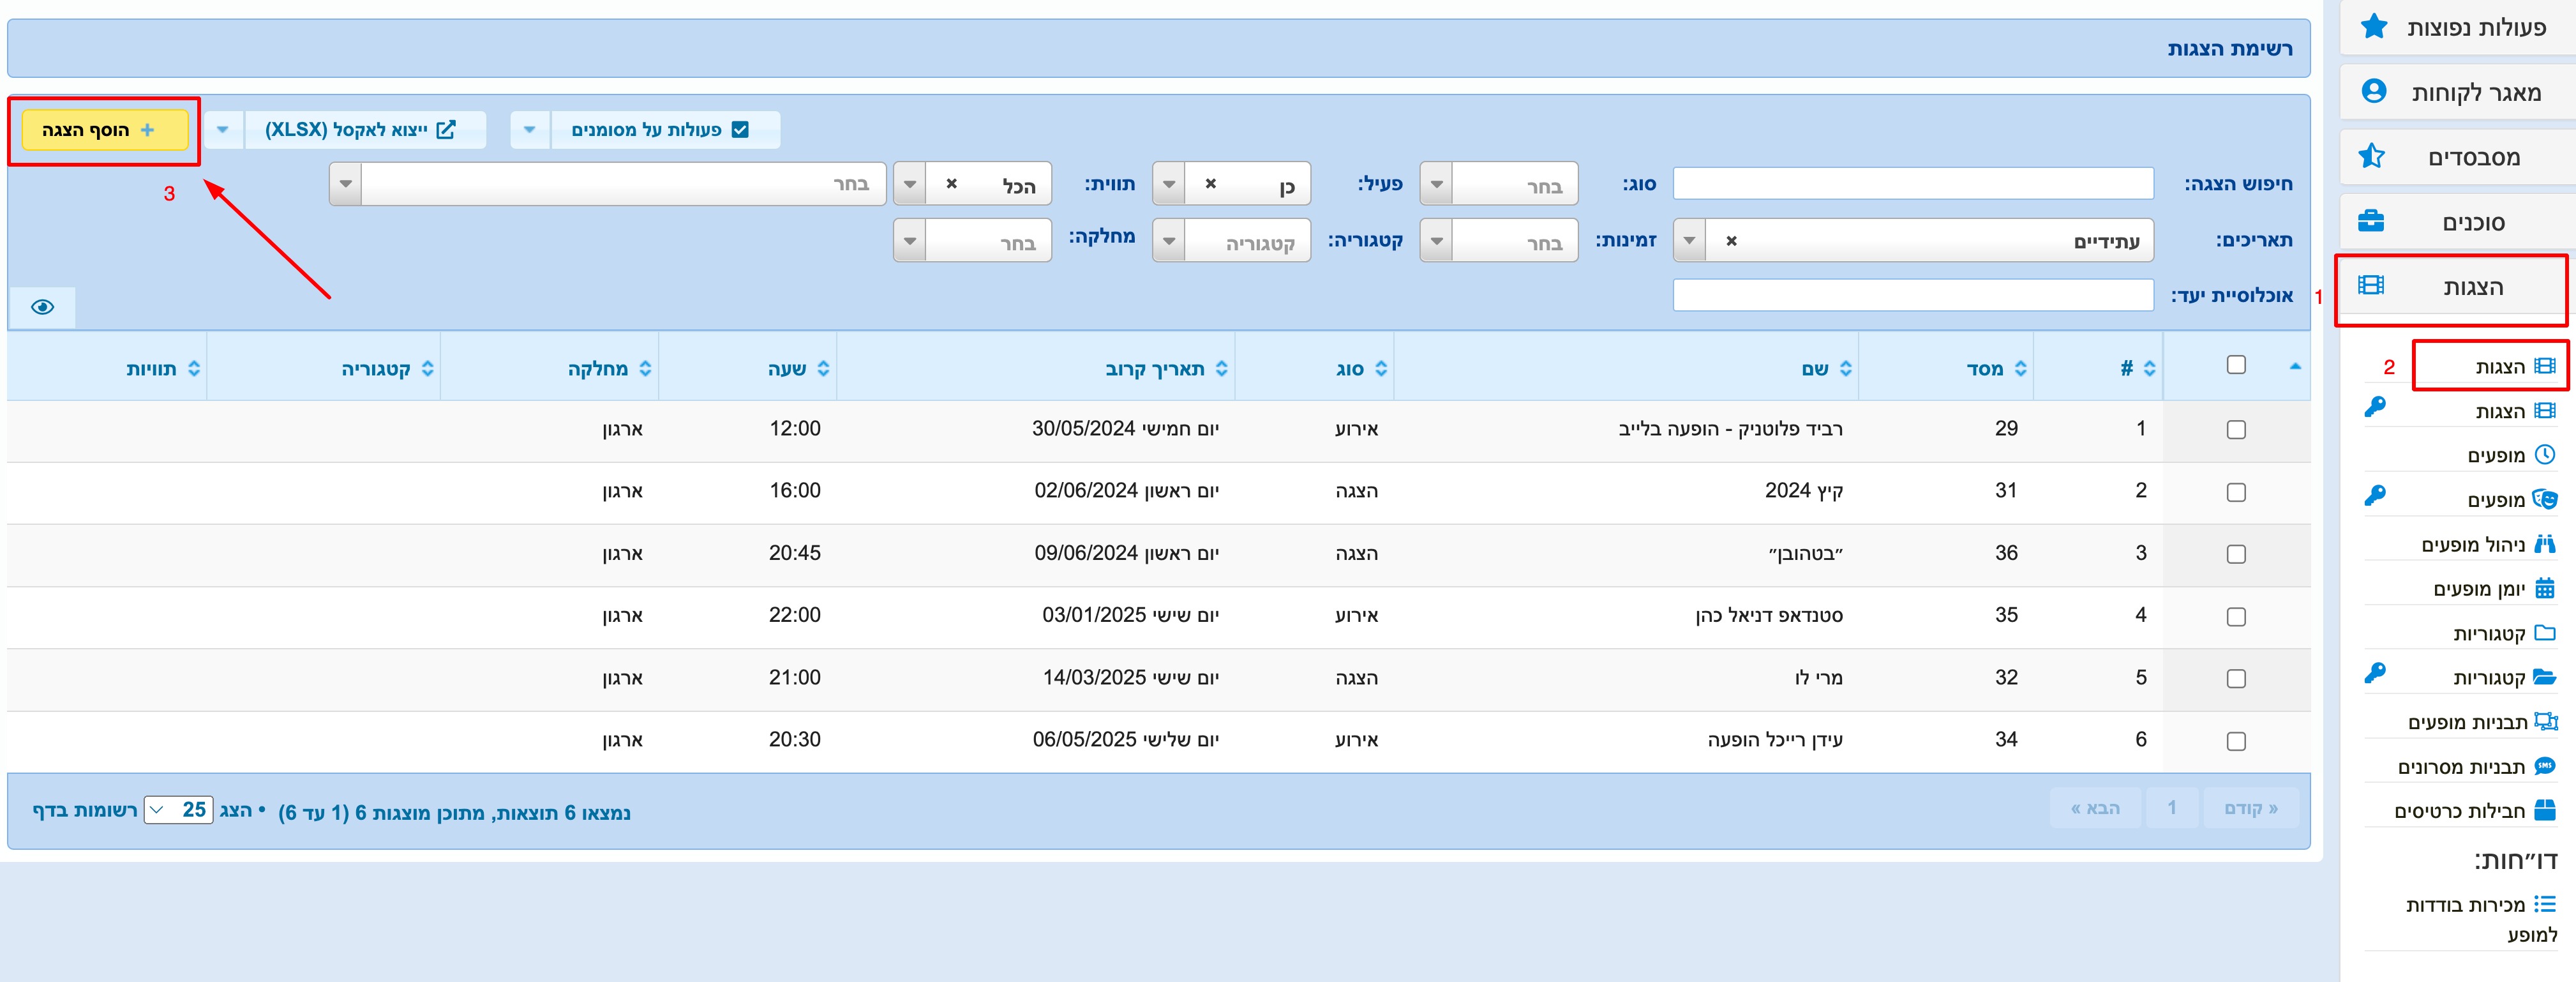Viewport: 2576px width, 982px height.
Task: Check the row of בטהובן
Action: click(x=2237, y=554)
